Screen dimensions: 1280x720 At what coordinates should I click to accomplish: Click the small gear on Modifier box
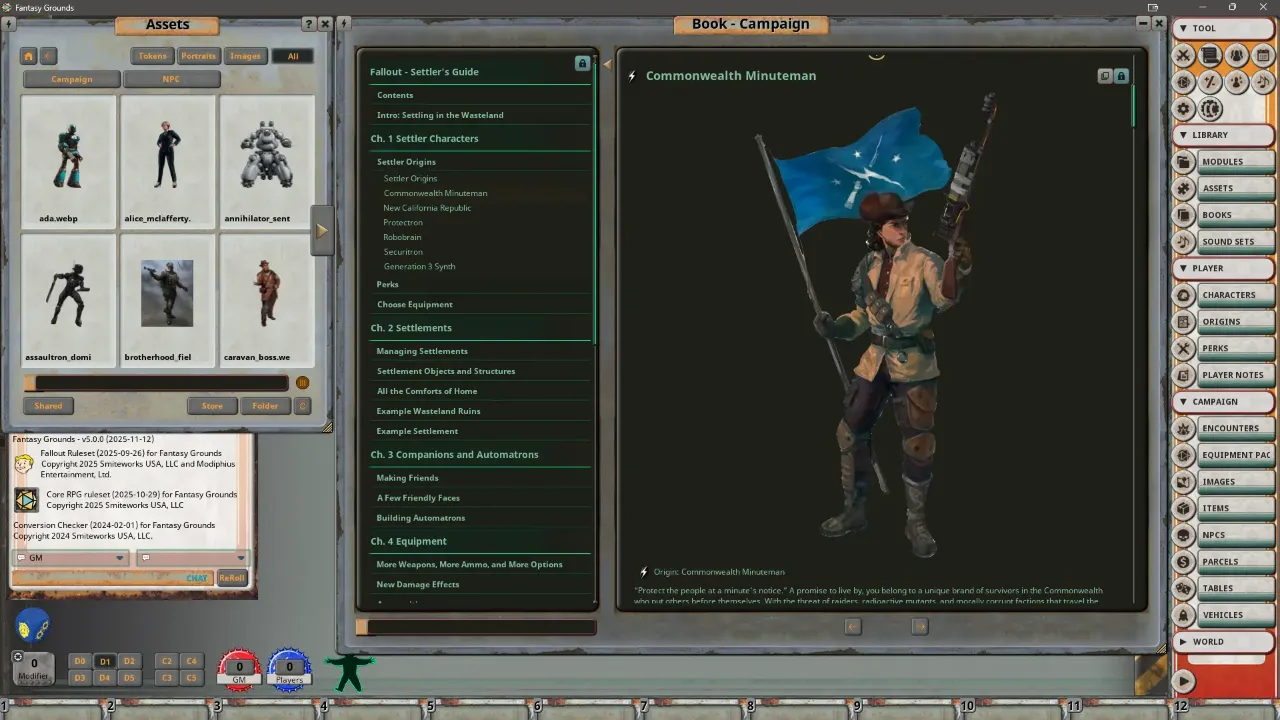(17, 657)
